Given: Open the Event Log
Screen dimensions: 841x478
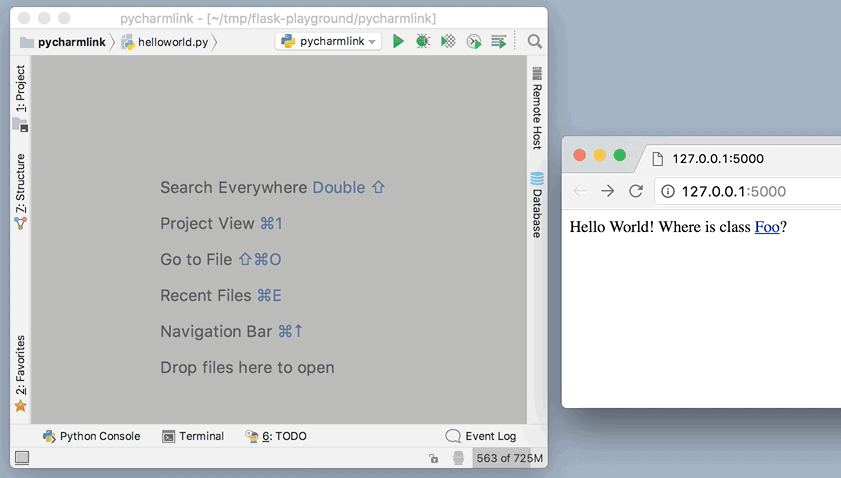Looking at the screenshot, I should click(481, 436).
